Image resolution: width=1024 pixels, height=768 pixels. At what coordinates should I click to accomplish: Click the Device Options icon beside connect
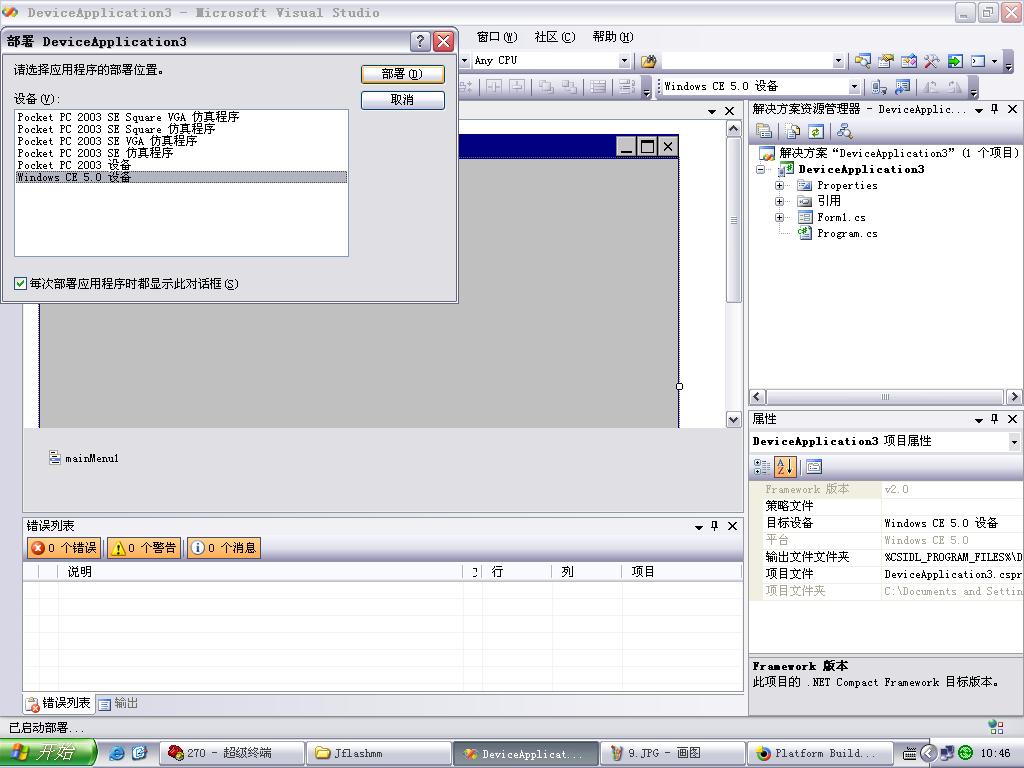pos(903,86)
